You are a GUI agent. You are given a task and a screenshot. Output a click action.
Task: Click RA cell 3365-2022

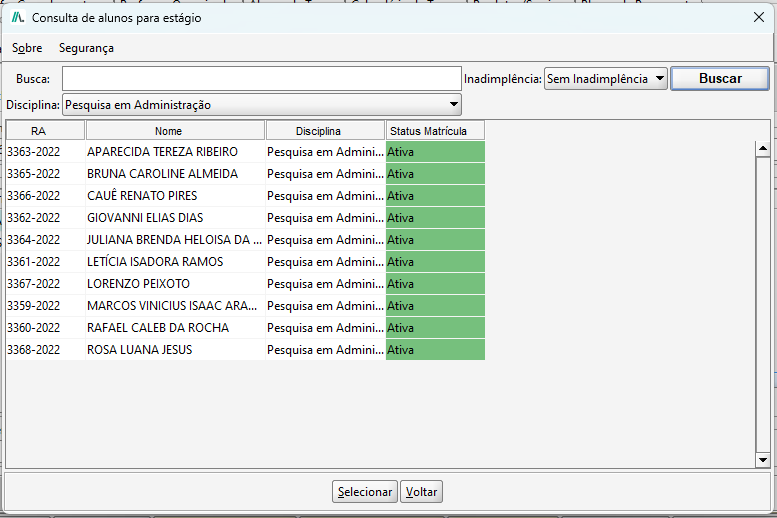tap(46, 174)
